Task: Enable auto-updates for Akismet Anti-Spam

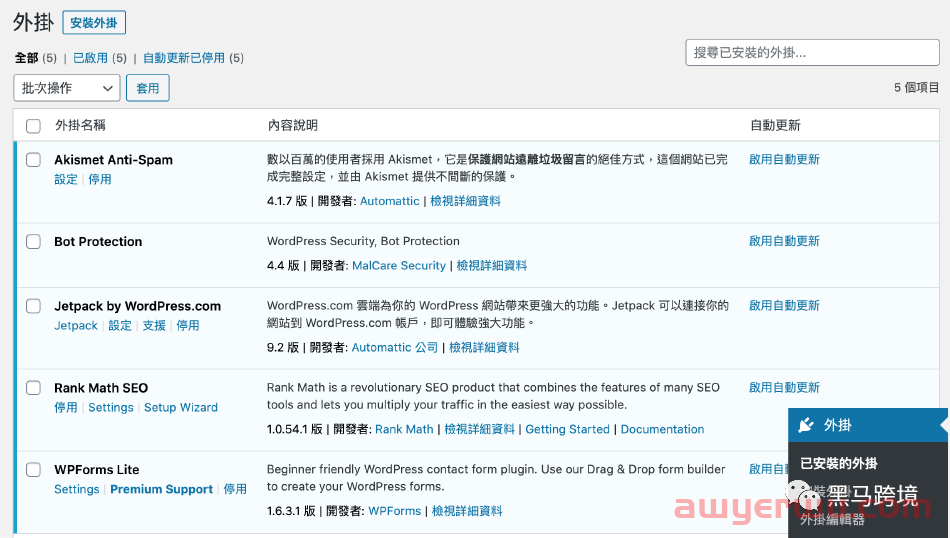Action: 784,159
